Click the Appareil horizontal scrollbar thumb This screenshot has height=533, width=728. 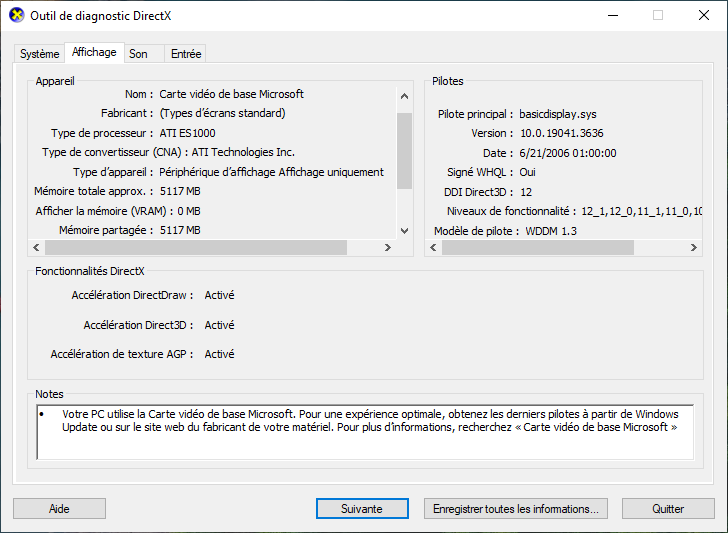click(x=196, y=247)
